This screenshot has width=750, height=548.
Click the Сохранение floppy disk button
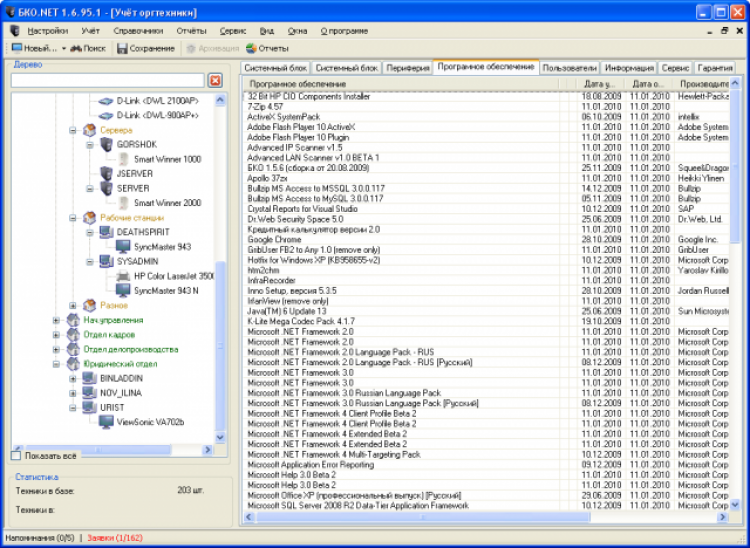(146, 48)
